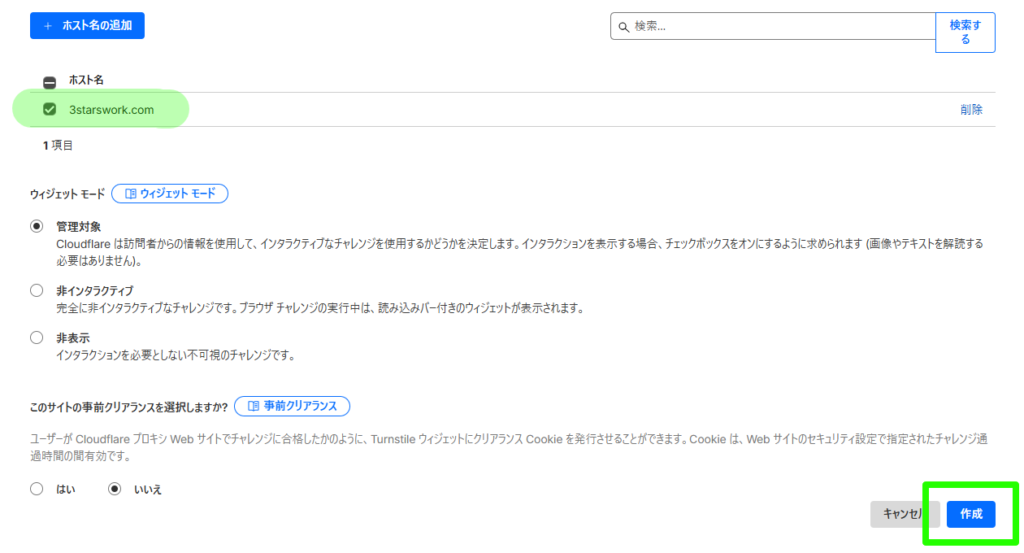This screenshot has height=553, width=1024.
Task: Open the ウィジェット モード help link
Action: 170,194
